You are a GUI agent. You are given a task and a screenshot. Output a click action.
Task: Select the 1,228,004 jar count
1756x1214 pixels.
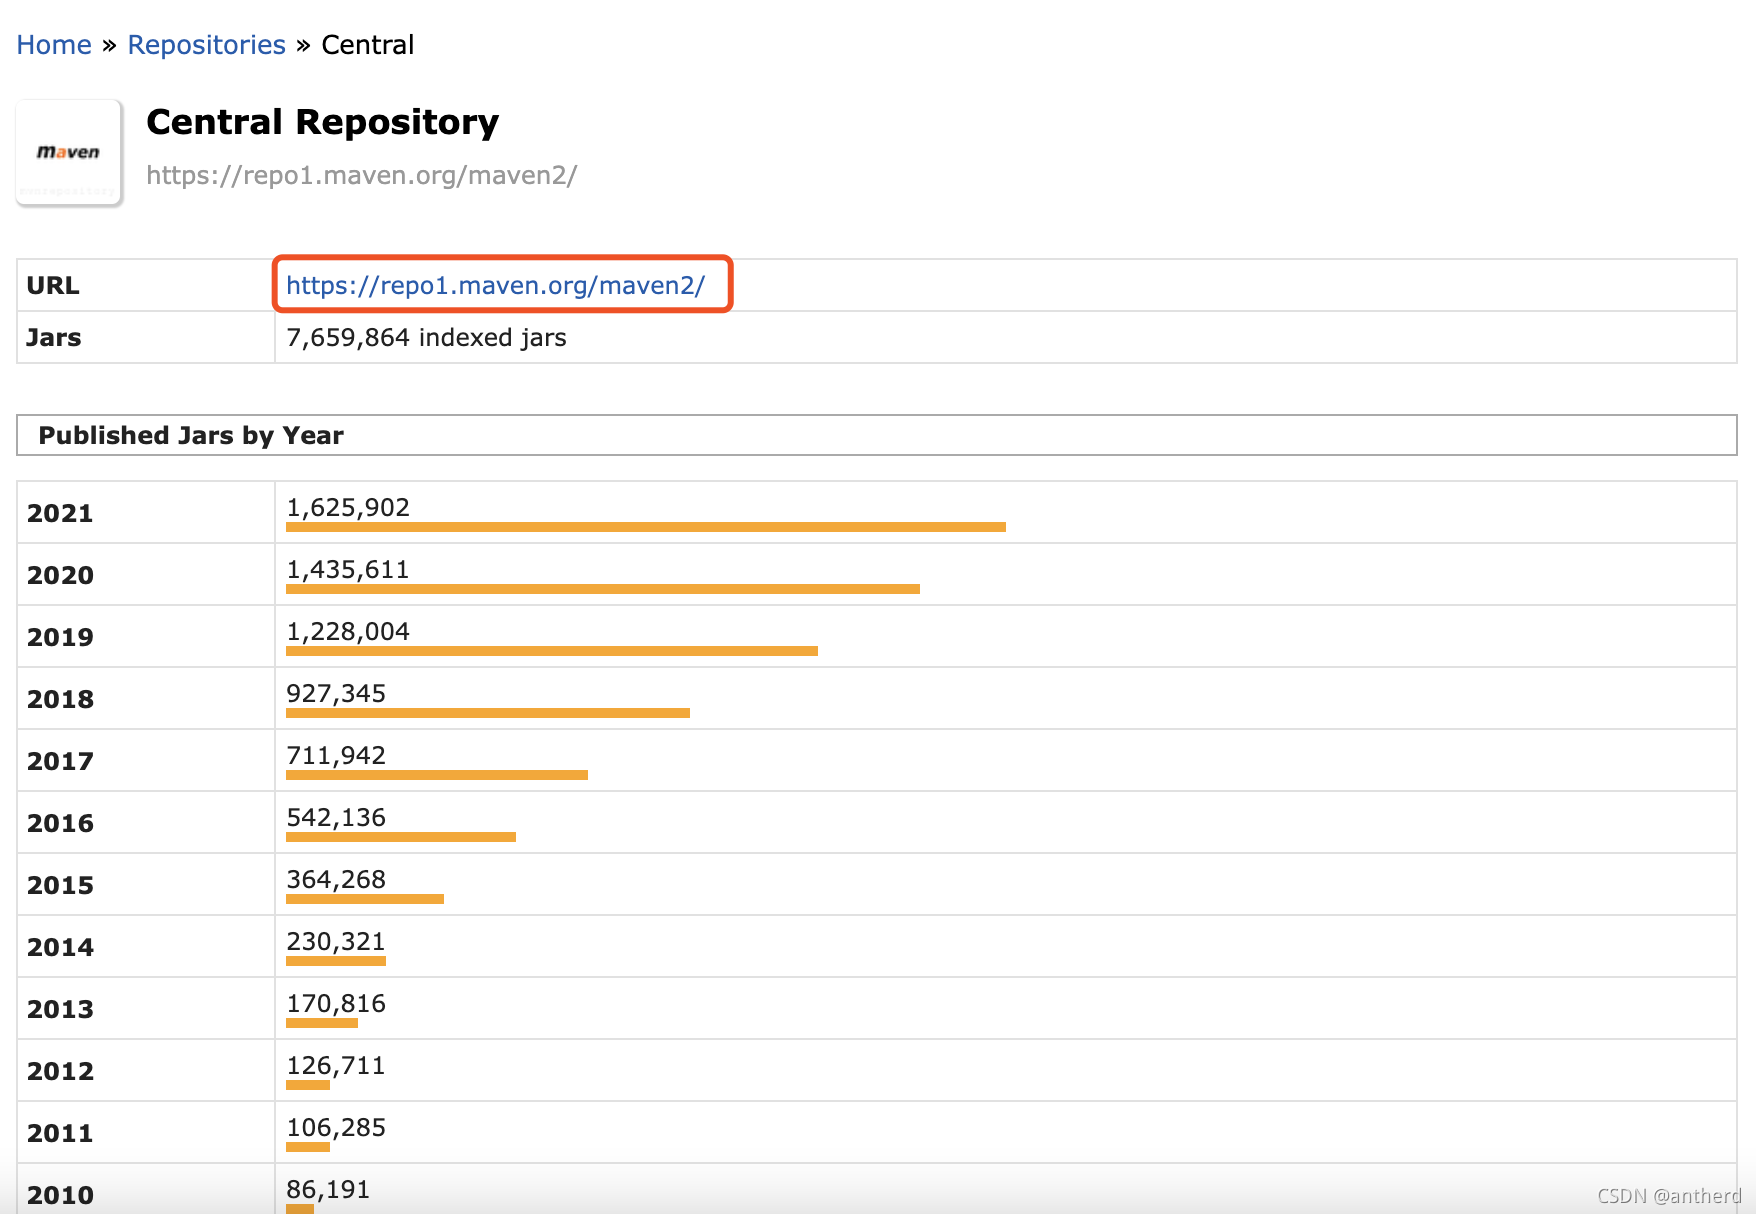coord(348,631)
